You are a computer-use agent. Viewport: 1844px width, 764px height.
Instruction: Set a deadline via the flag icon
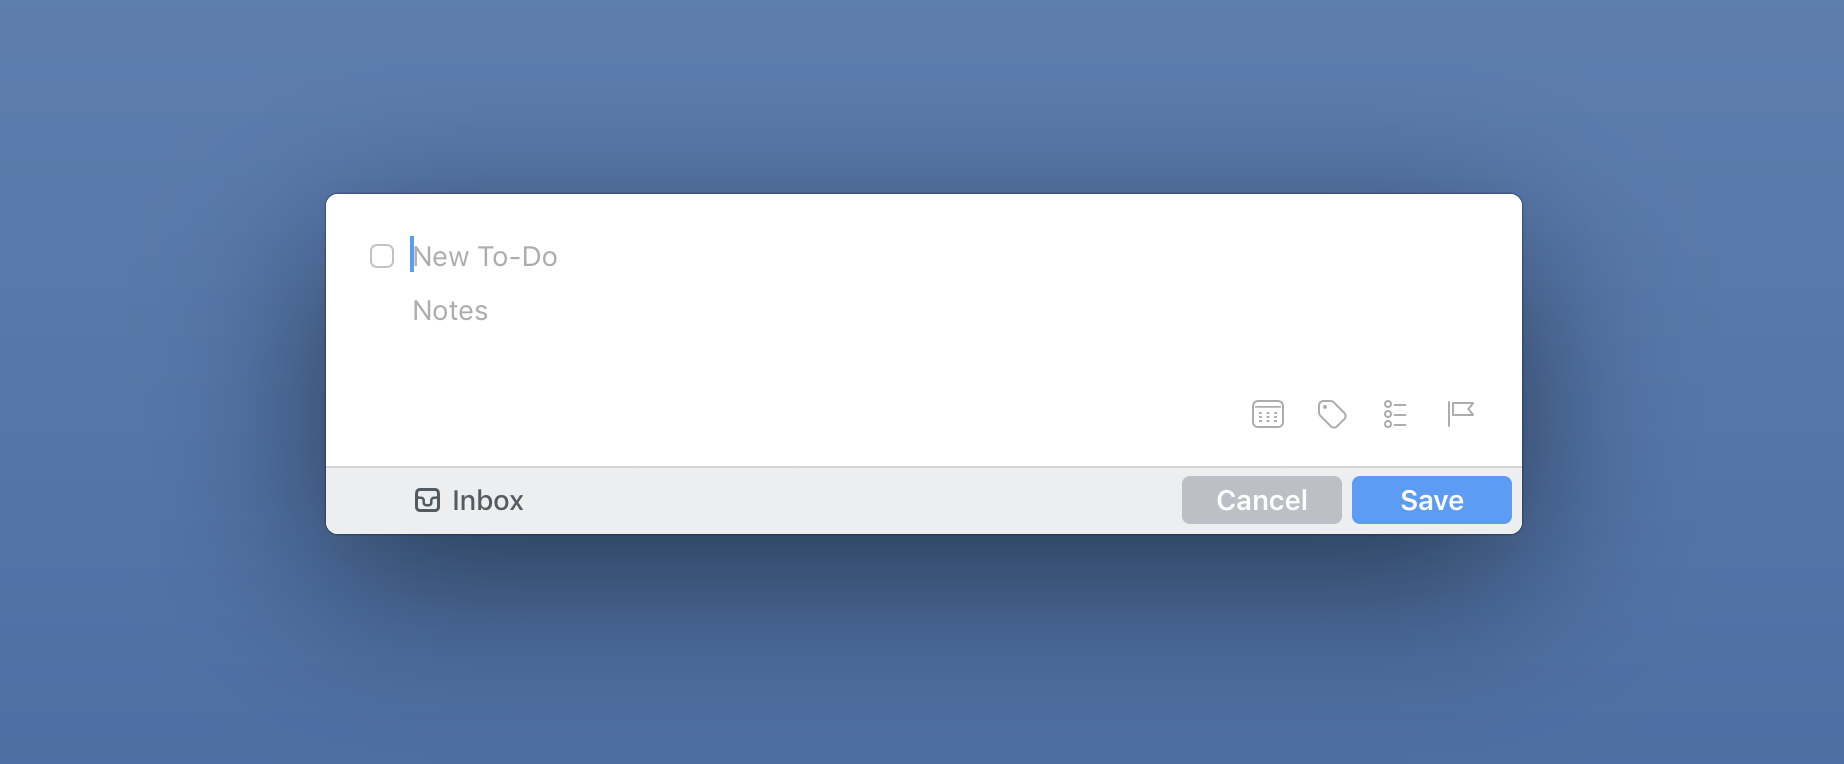[x=1461, y=413]
